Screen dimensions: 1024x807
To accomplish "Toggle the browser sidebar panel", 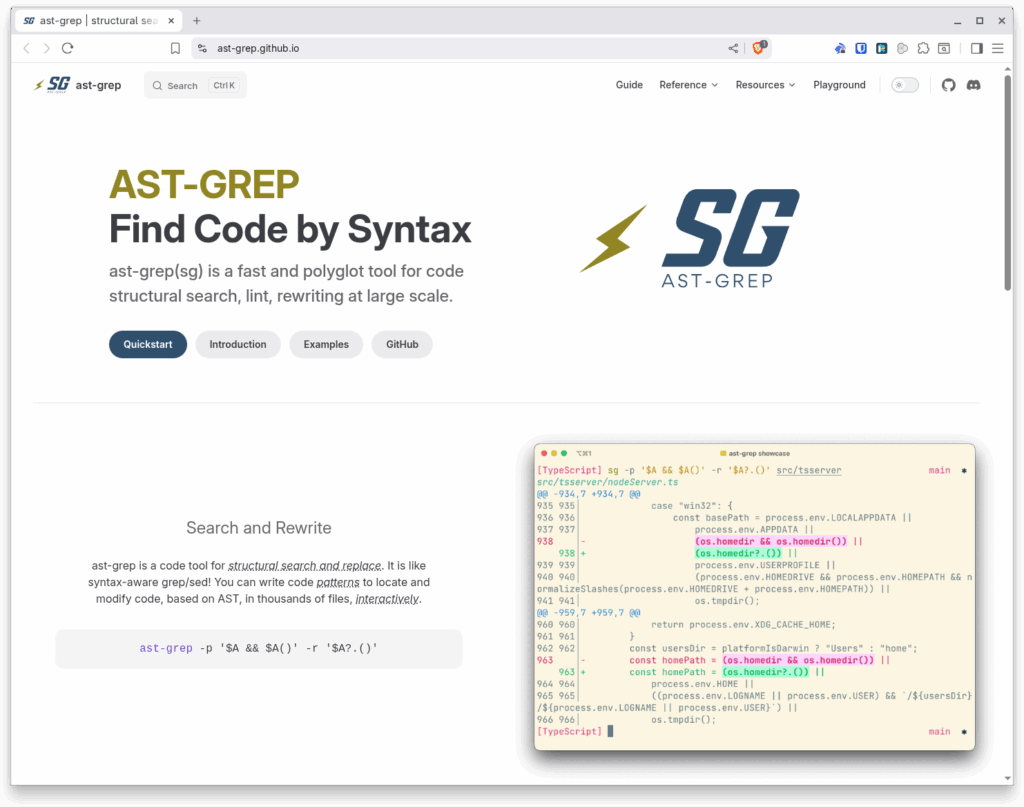I will pos(976,48).
